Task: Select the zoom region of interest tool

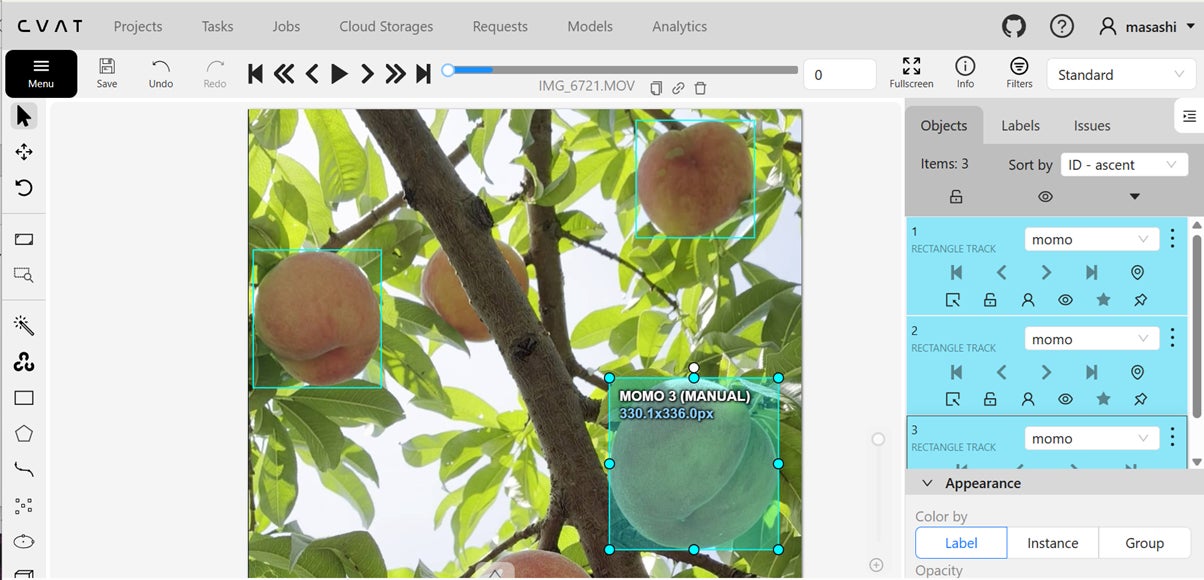Action: [24, 275]
